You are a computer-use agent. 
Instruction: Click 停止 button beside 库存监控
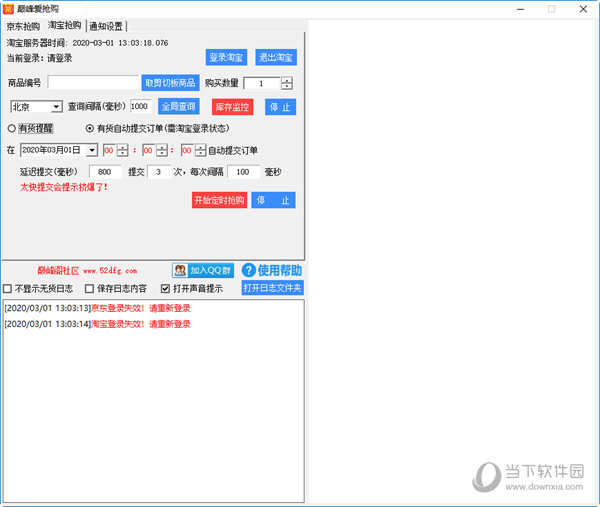(x=280, y=107)
